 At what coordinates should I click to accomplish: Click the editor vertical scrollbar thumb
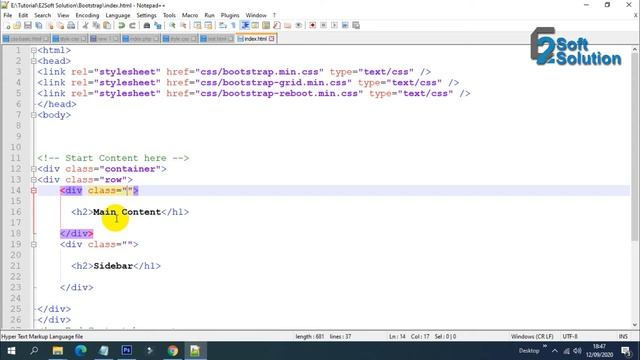point(635,147)
